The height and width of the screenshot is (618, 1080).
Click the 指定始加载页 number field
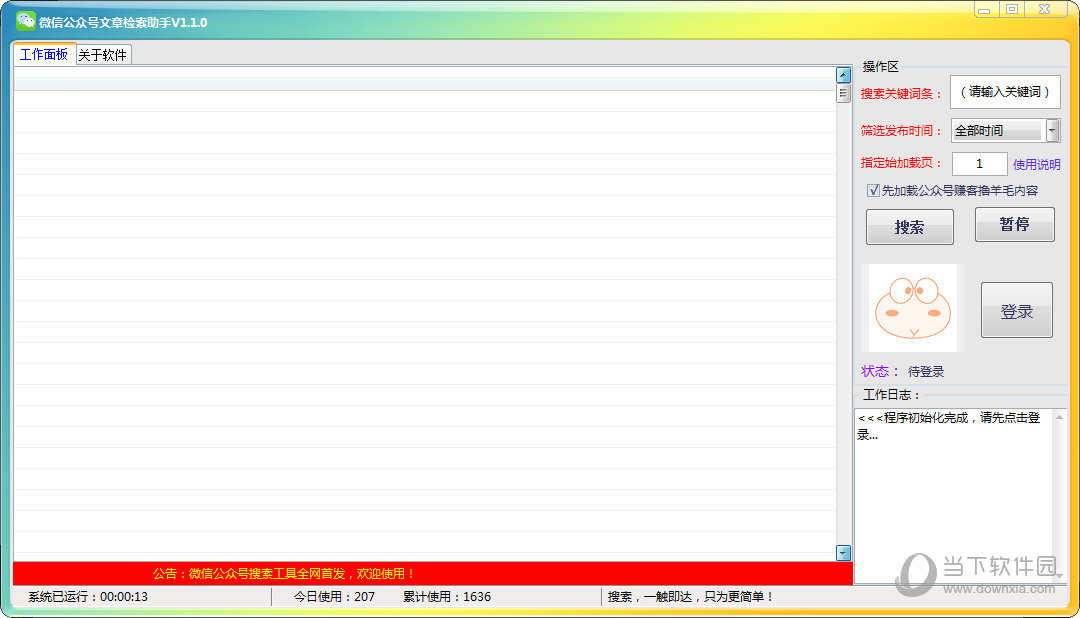[x=979, y=164]
